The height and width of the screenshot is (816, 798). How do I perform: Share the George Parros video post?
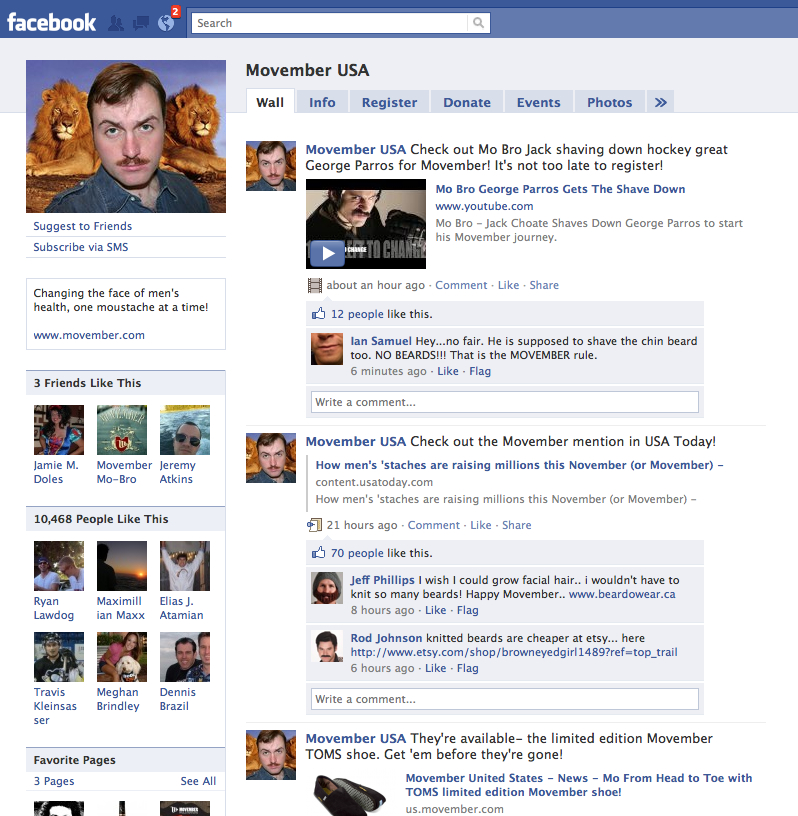544,285
